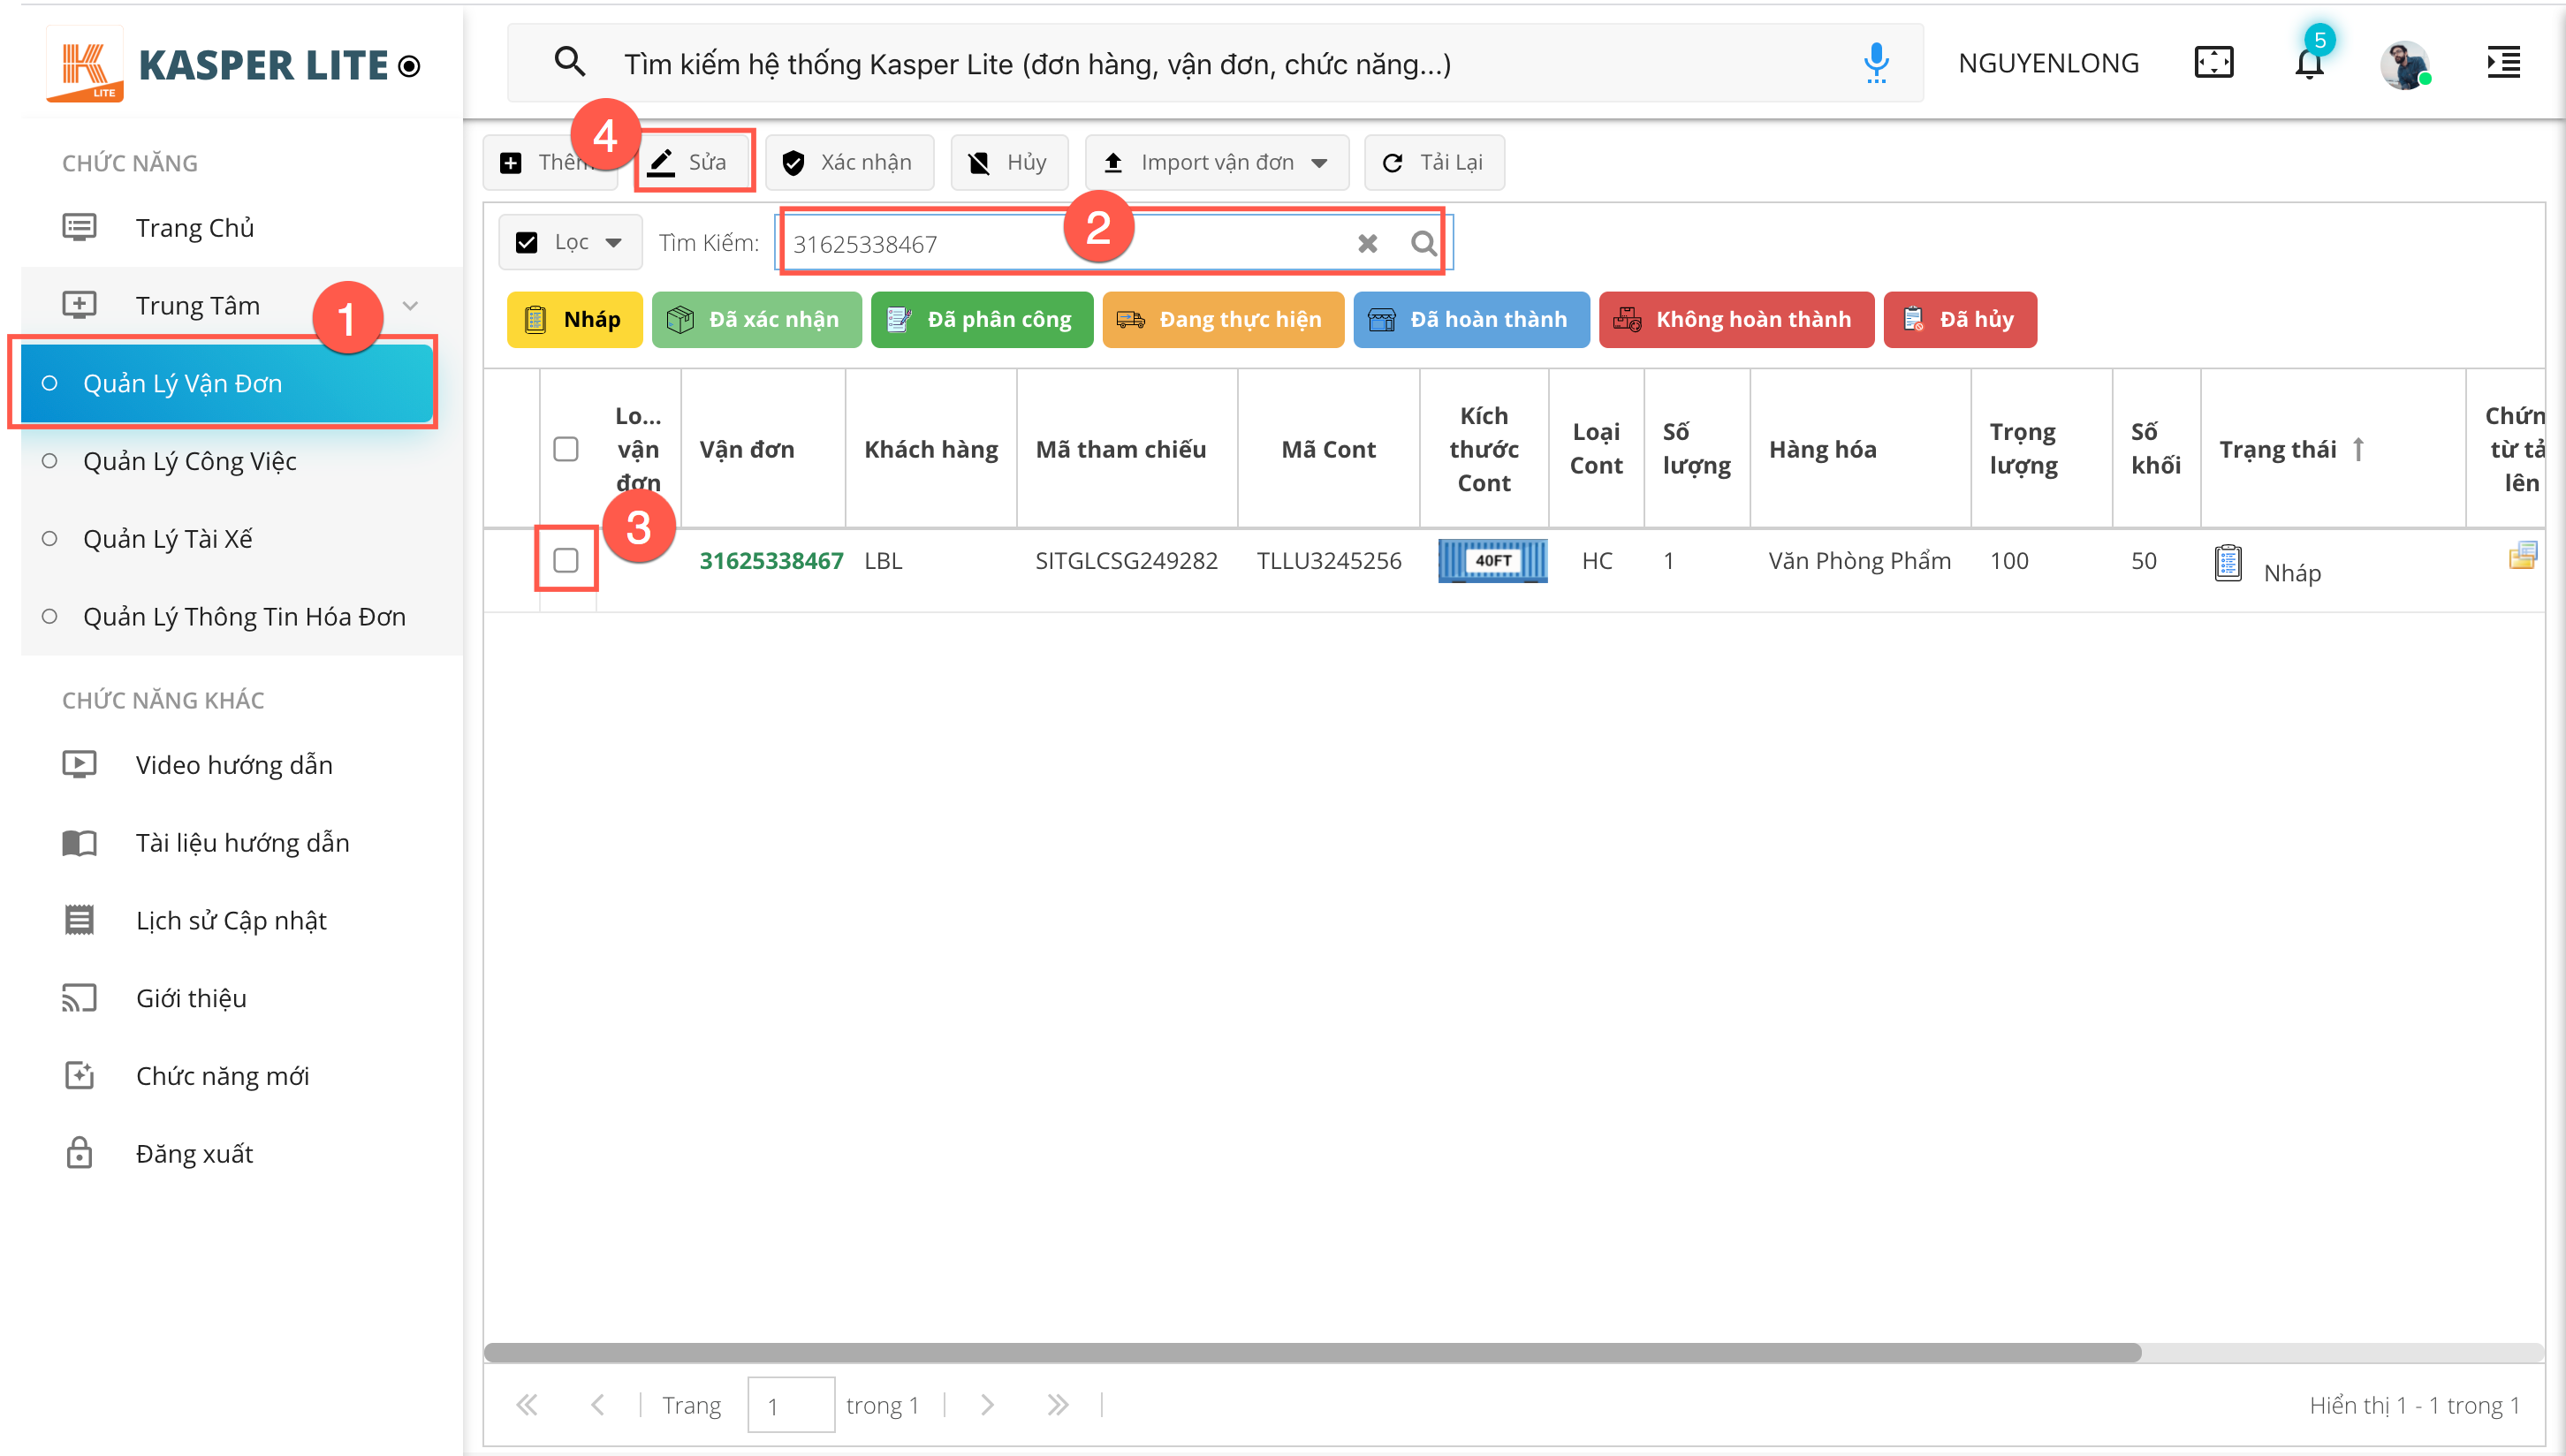
Task: Filter by the orange Đang thực hiện status
Action: (1222, 319)
